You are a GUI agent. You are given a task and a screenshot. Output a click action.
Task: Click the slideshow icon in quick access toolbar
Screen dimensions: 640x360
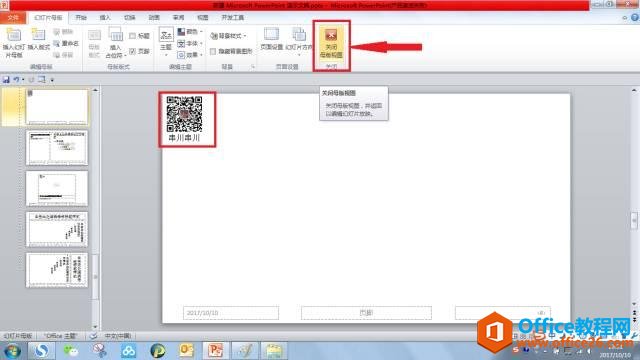point(42,80)
